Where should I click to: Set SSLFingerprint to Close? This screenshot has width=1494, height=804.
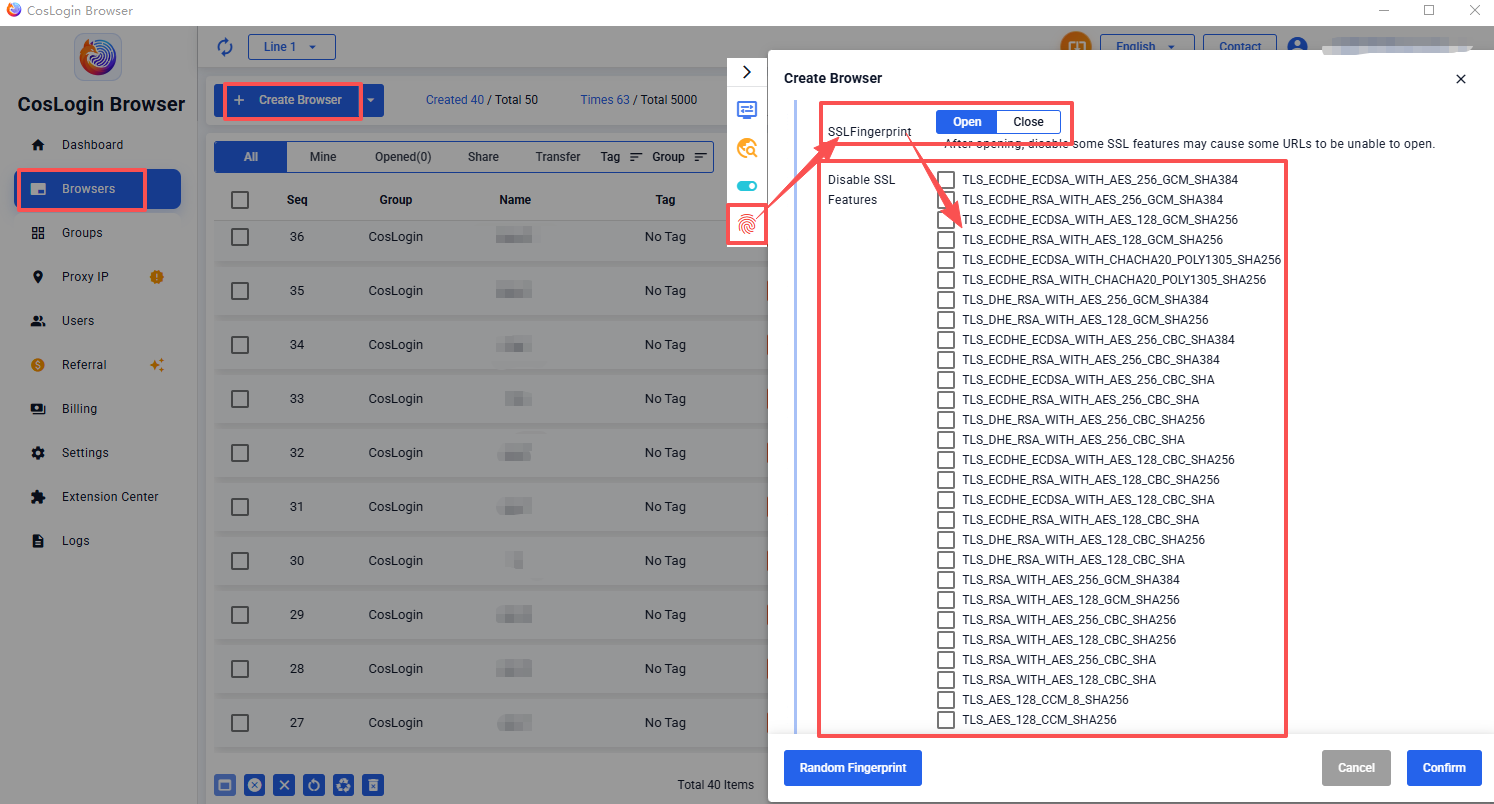point(1029,122)
